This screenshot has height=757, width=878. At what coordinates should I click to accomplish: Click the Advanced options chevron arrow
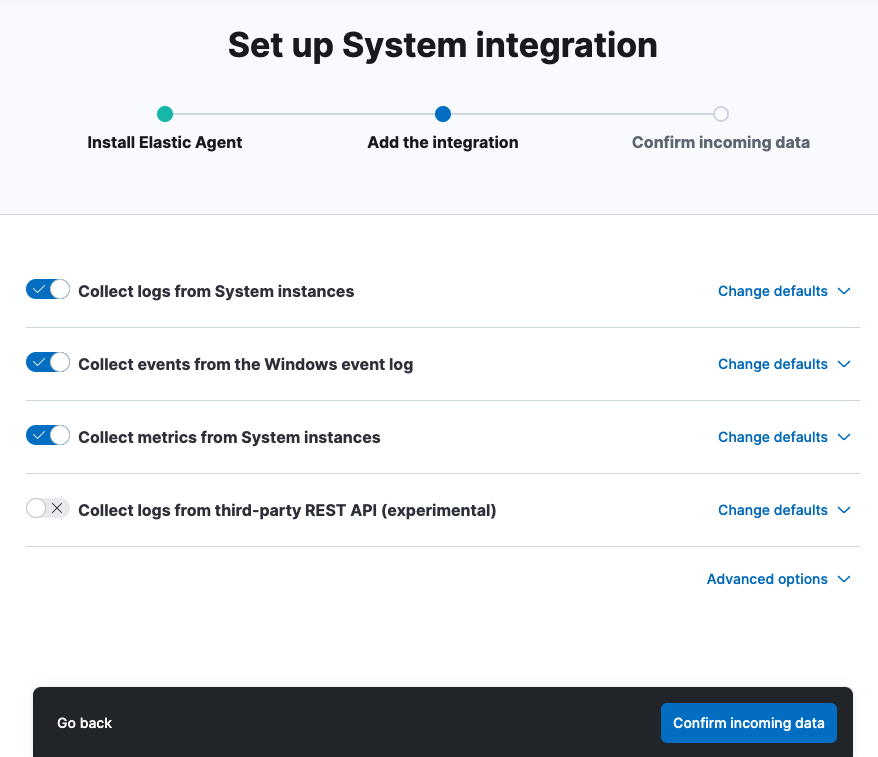tap(843, 579)
